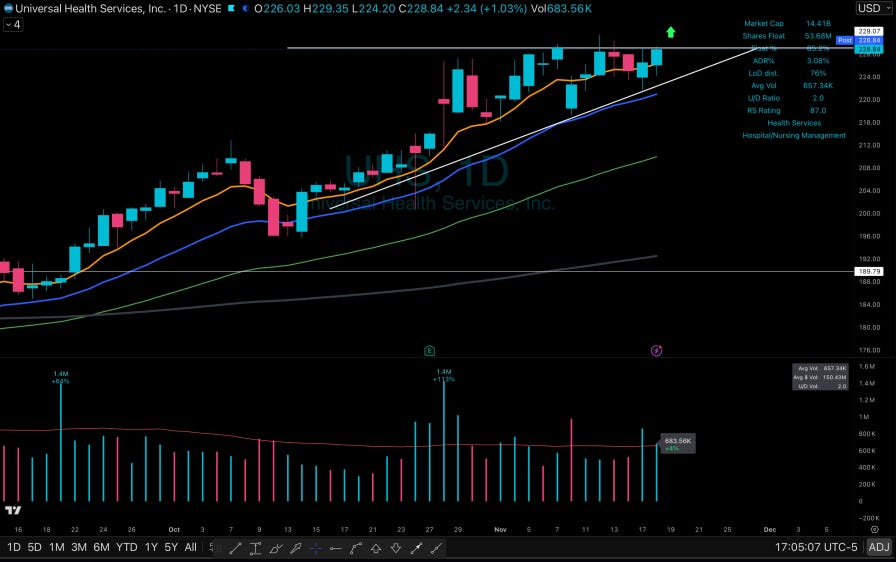Switch to 5Y time range
896x562 pixels.
[171, 547]
